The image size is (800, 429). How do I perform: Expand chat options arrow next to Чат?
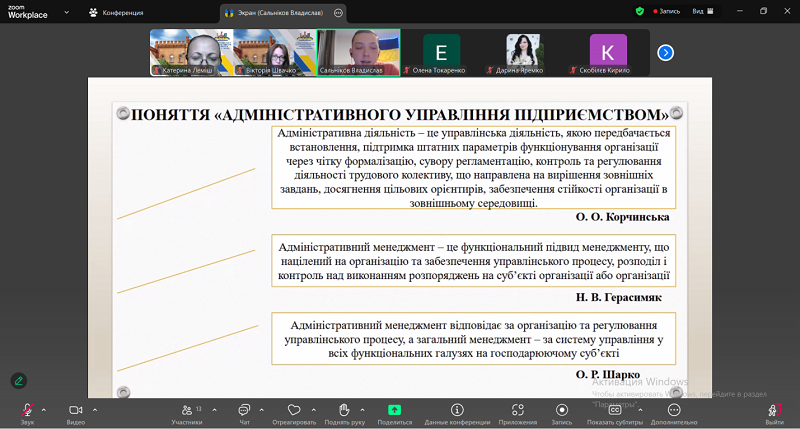point(262,410)
